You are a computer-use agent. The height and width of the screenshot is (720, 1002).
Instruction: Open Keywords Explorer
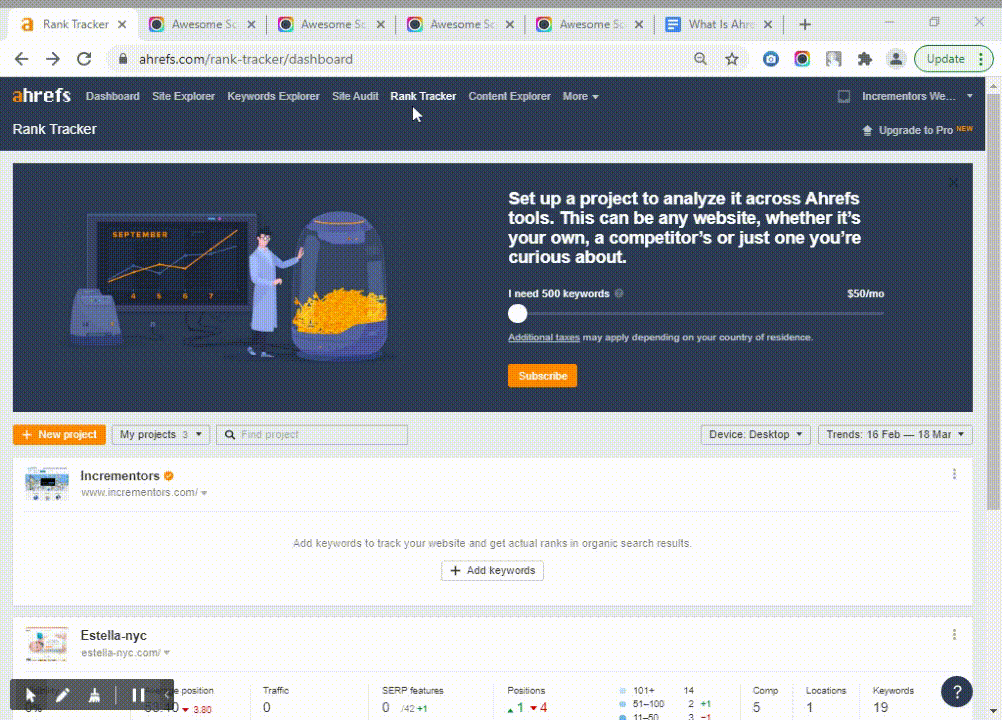click(x=274, y=96)
